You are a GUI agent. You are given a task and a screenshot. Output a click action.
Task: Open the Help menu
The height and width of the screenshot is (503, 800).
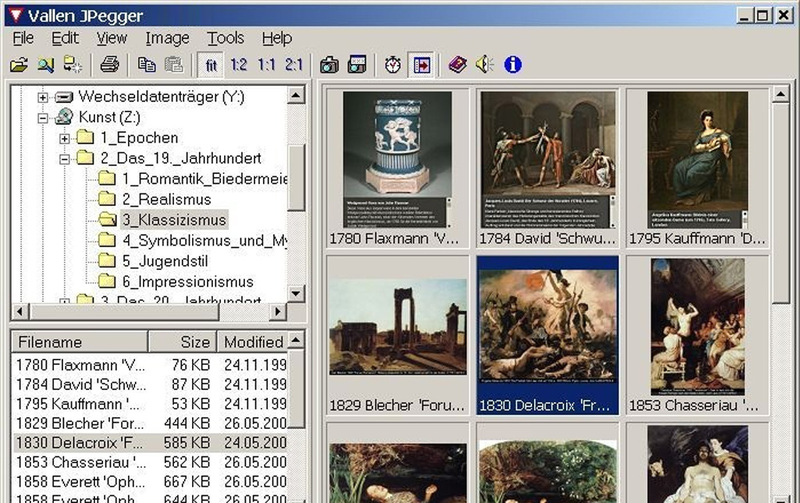[277, 38]
